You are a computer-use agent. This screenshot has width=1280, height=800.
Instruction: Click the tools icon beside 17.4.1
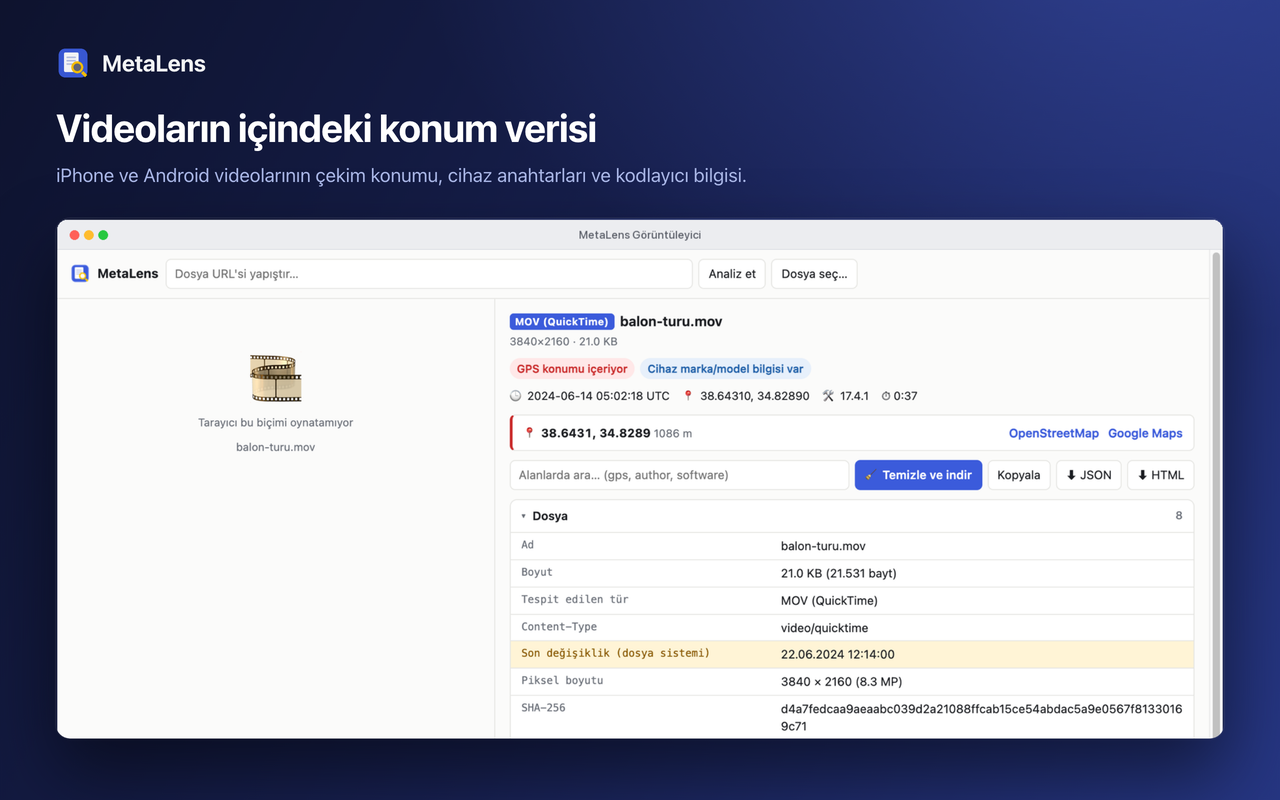(x=828, y=396)
